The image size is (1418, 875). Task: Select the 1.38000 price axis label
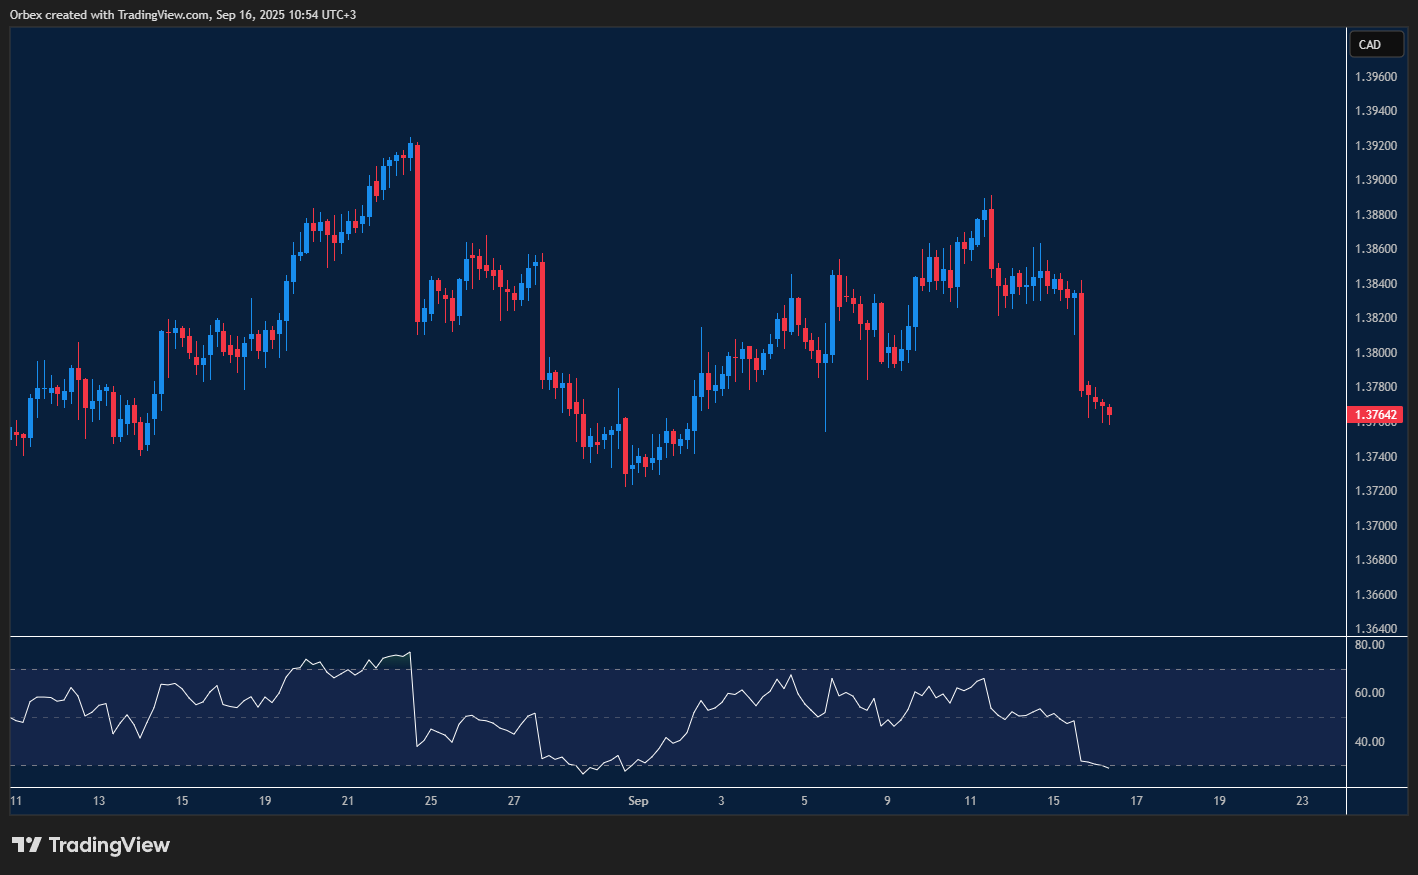click(x=1375, y=353)
